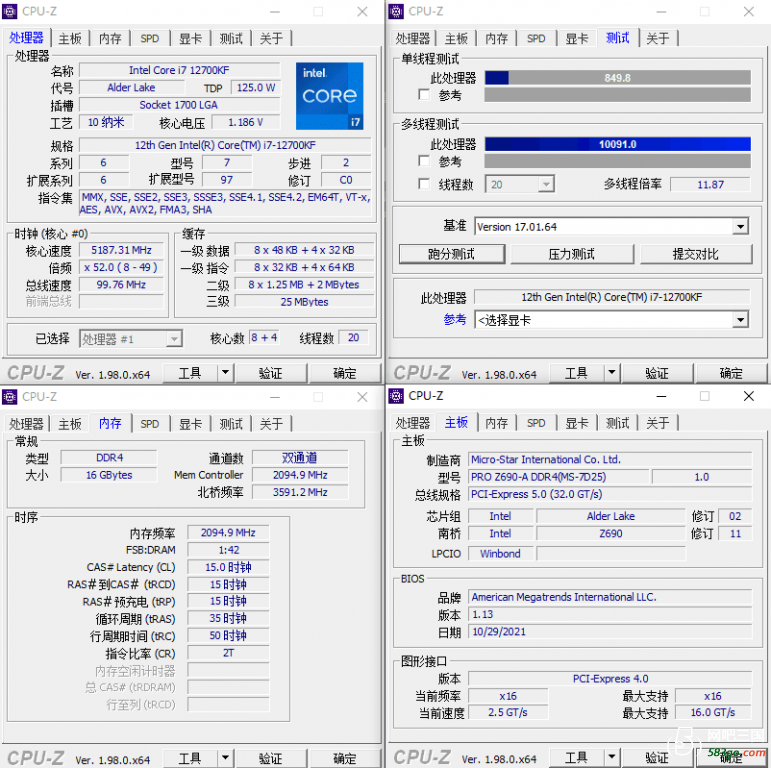Toggle the 线程数 checkbox in the benchmark window
This screenshot has width=771, height=768.
[424, 184]
